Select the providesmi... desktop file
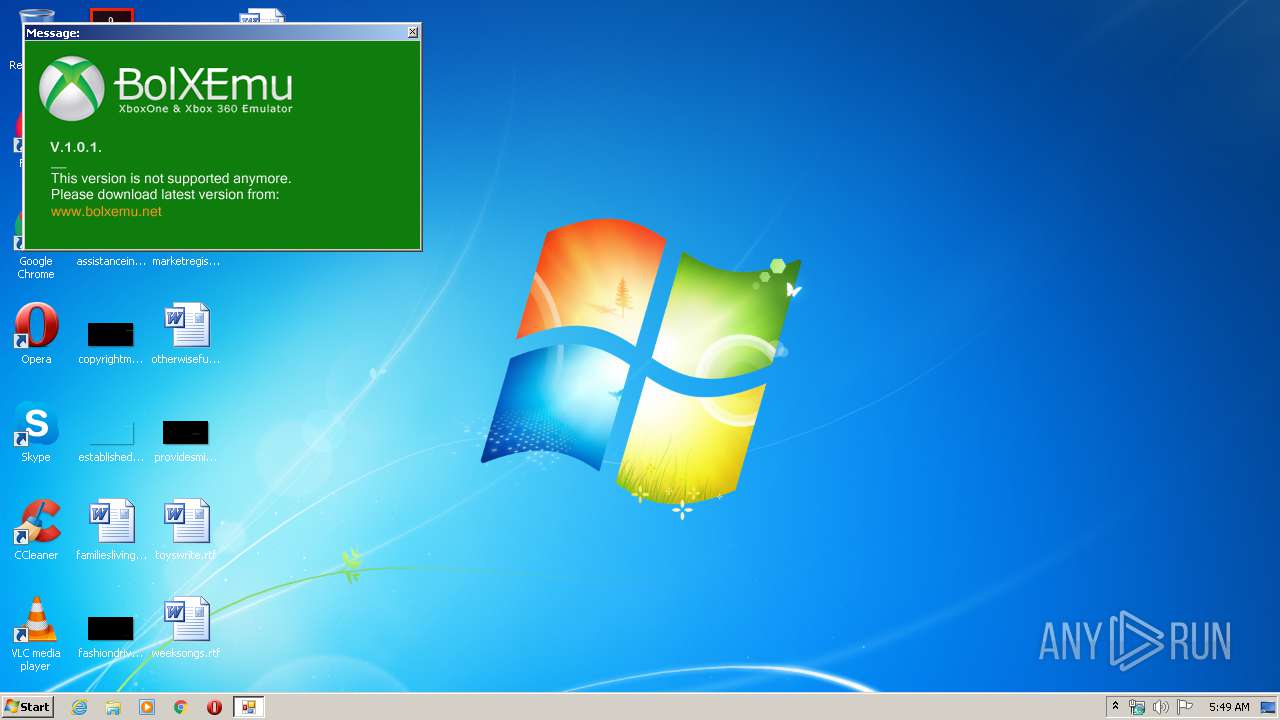 (186, 439)
